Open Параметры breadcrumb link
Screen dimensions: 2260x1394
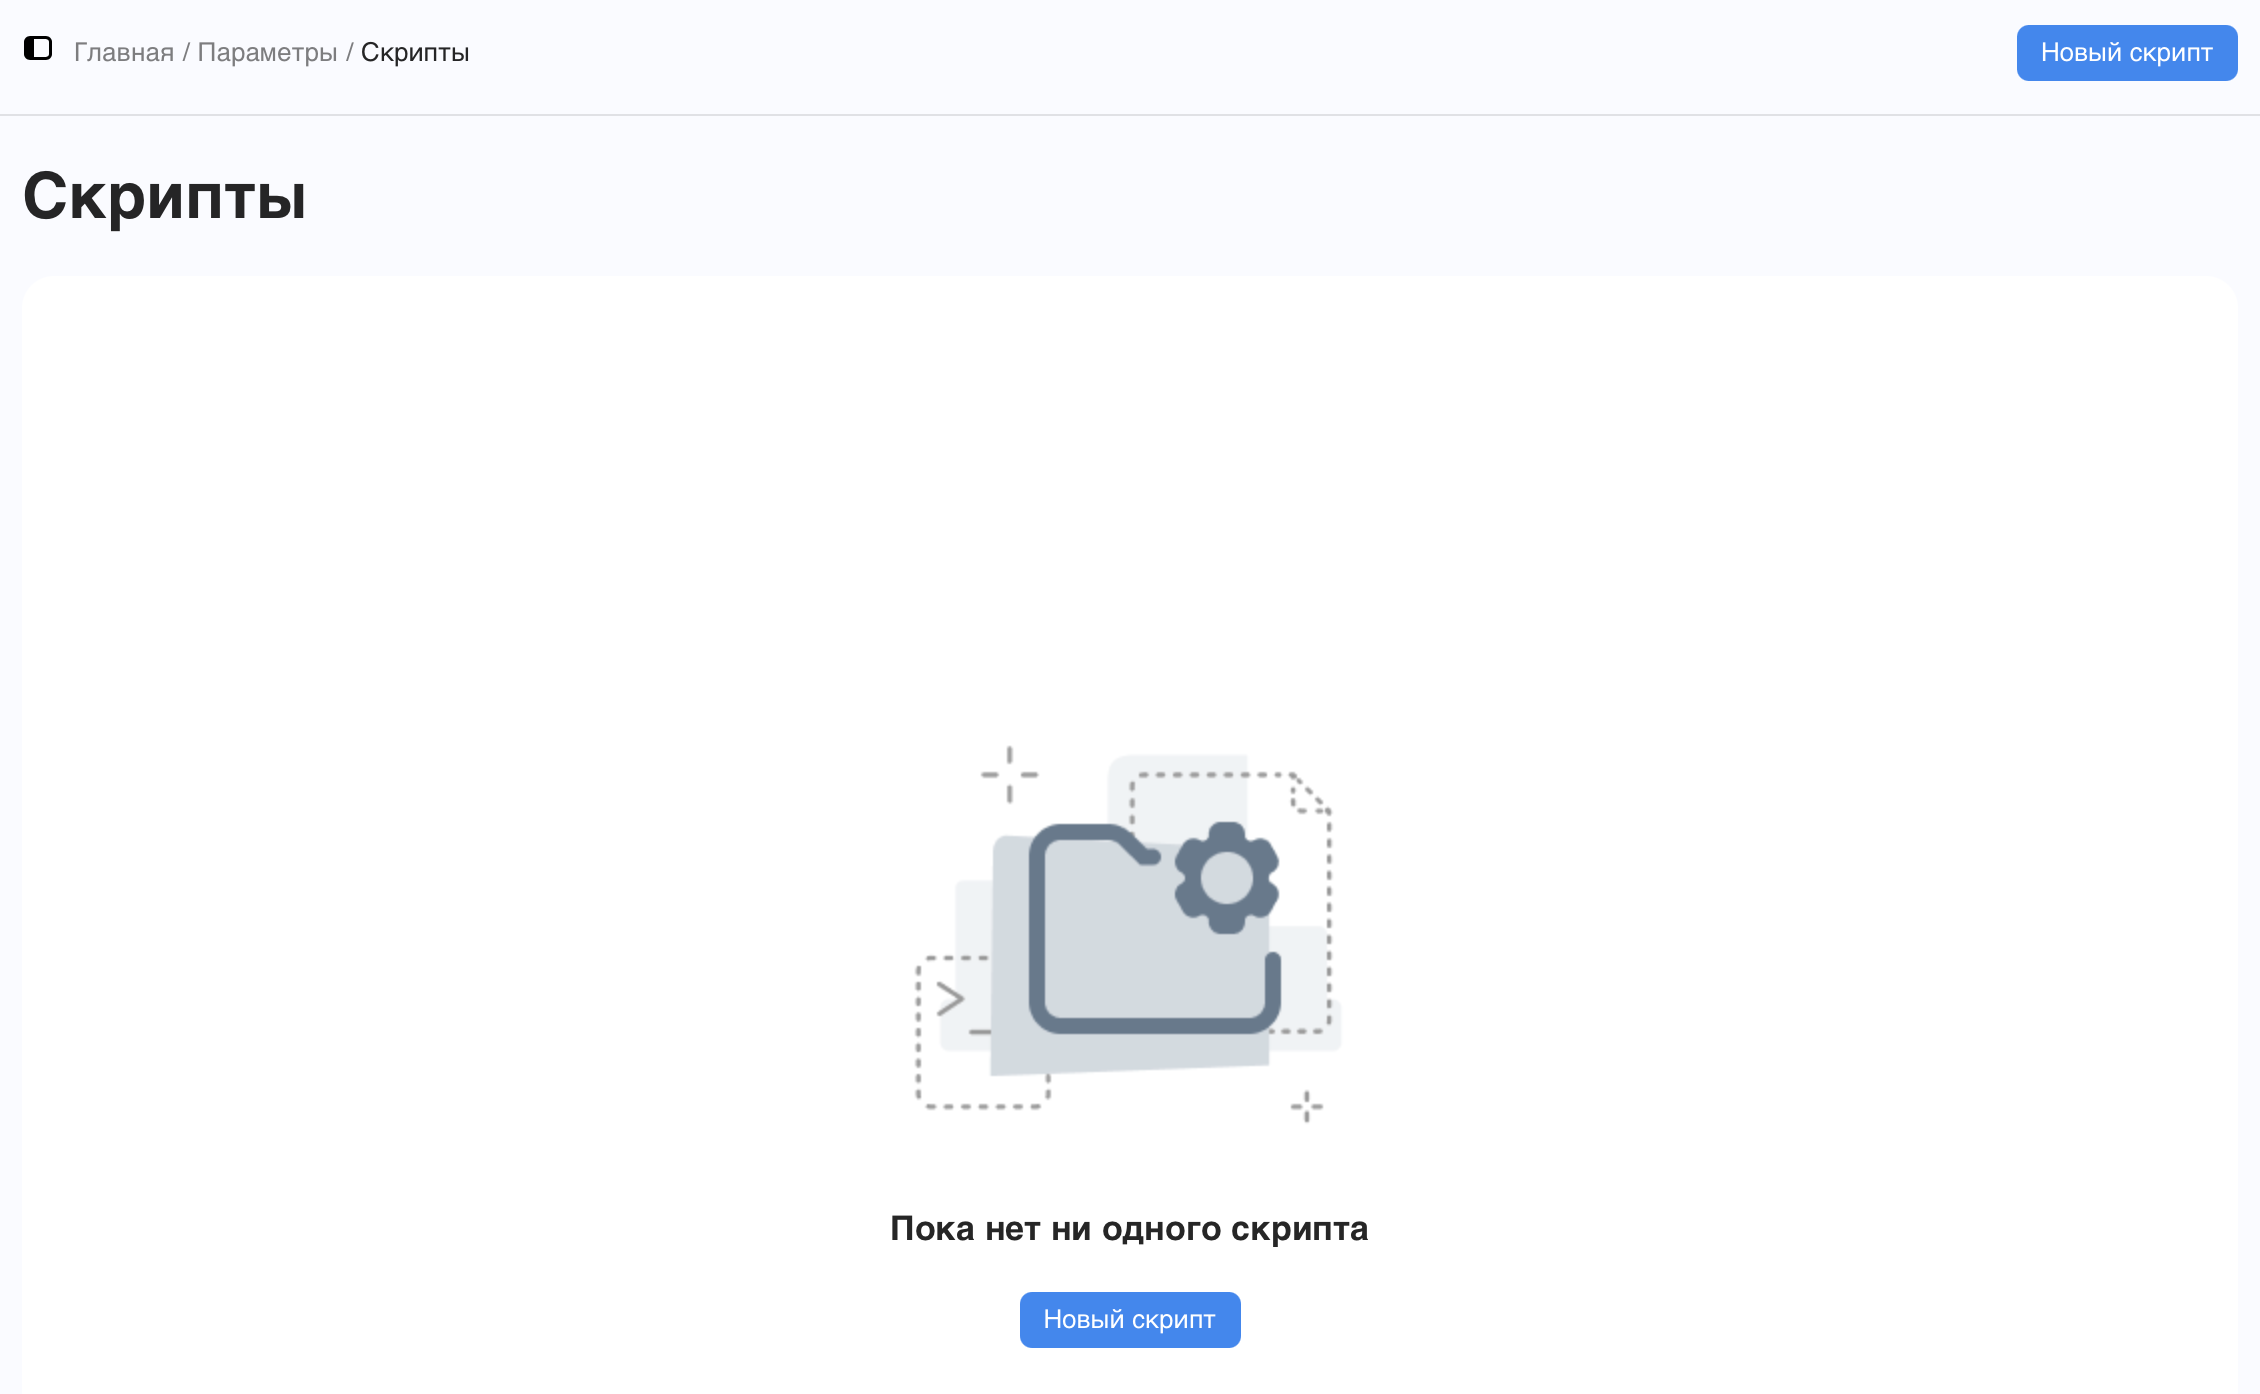tap(267, 52)
